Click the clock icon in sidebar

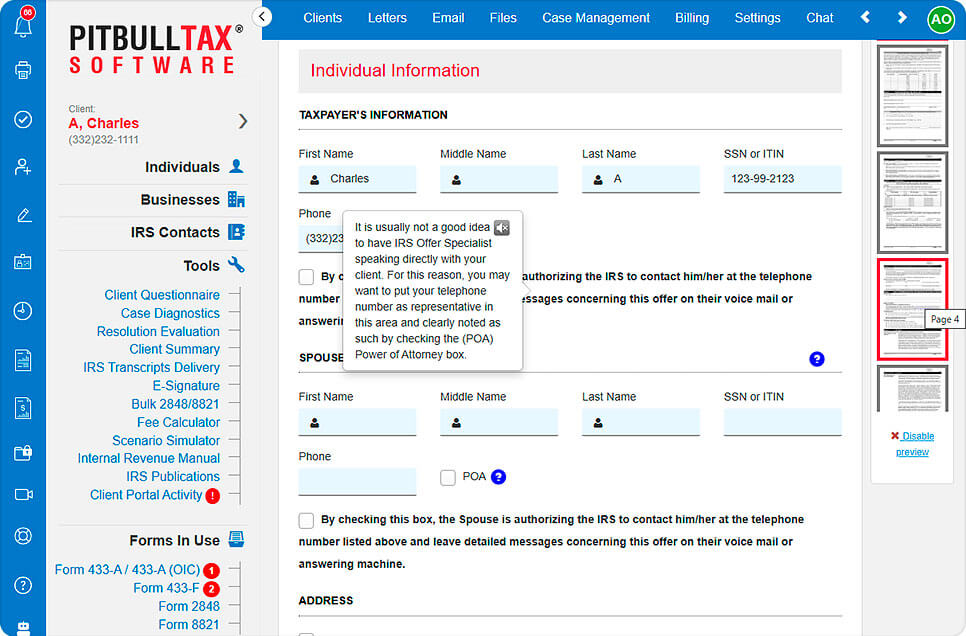23,311
